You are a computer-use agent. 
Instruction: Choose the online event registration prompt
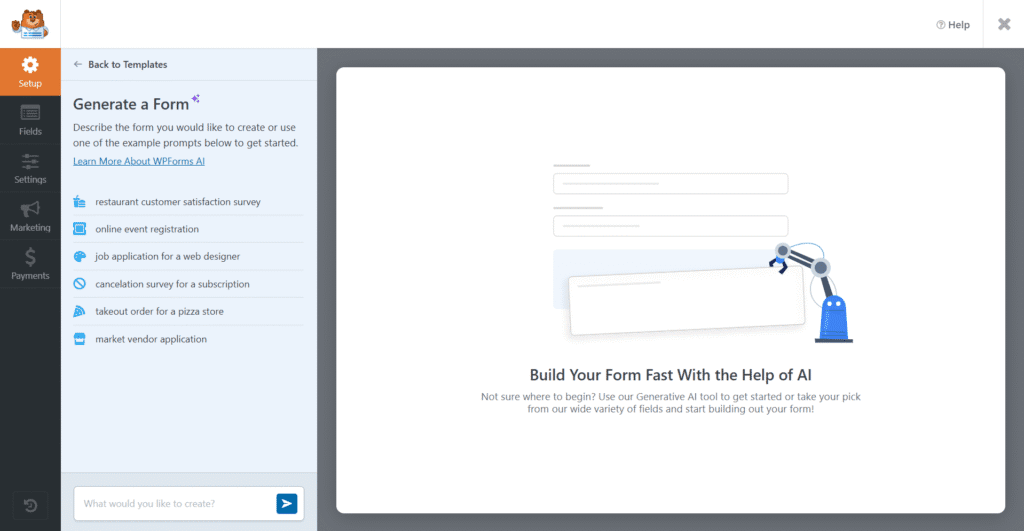tap(147, 229)
